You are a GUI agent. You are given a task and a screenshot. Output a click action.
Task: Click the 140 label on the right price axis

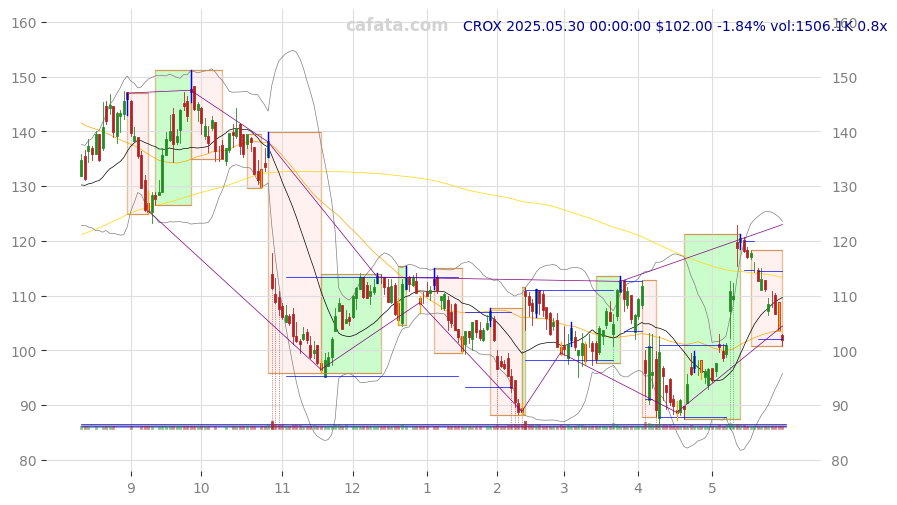tap(844, 133)
